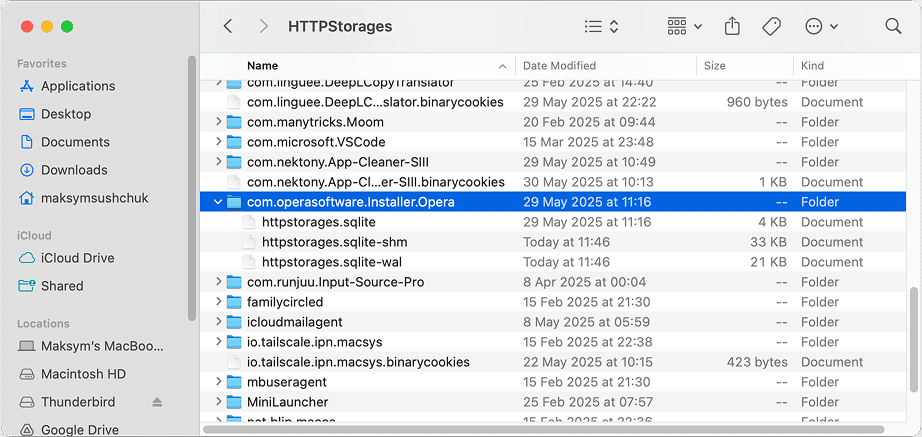The width and height of the screenshot is (922, 437).
Task: Click the MiniLauncher folder icon
Action: (x=235, y=402)
